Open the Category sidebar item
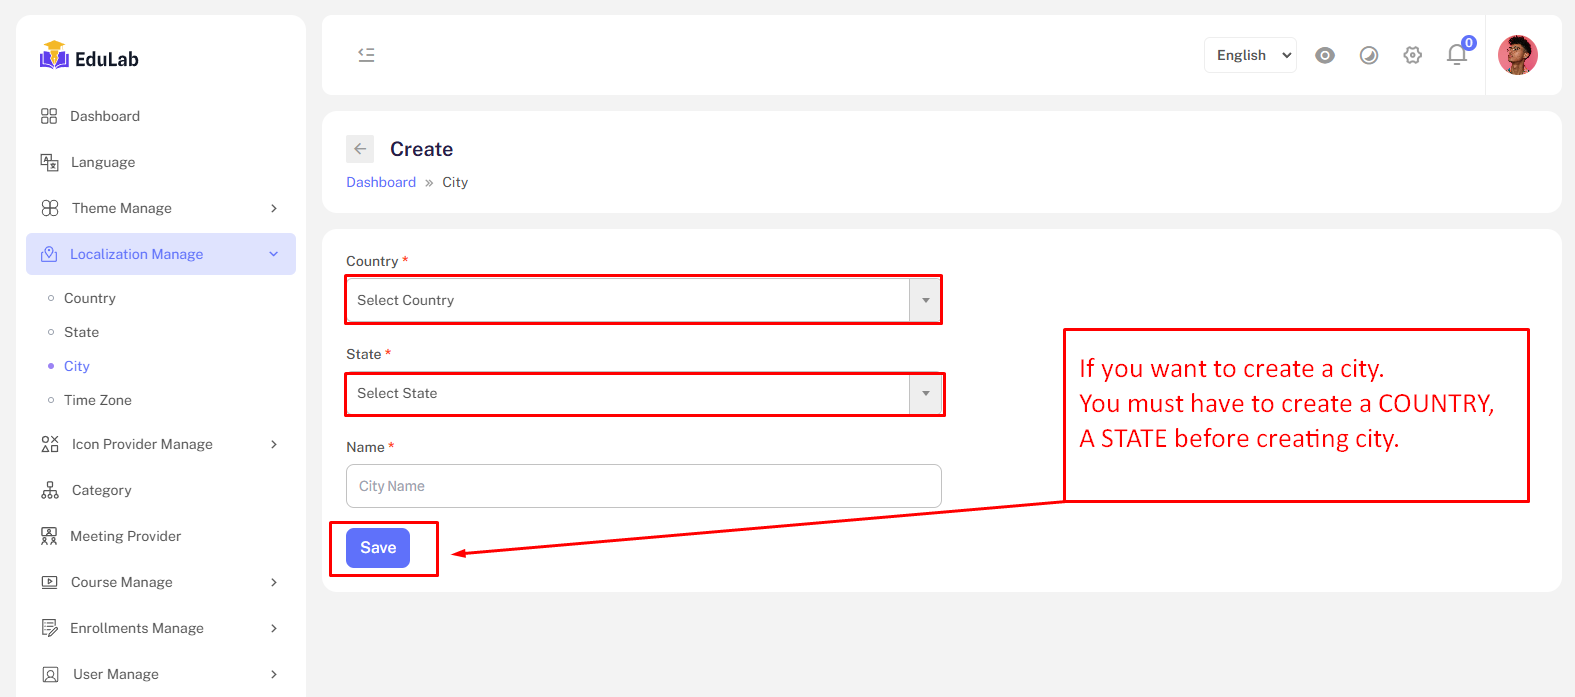The height and width of the screenshot is (697, 1575). click(101, 490)
